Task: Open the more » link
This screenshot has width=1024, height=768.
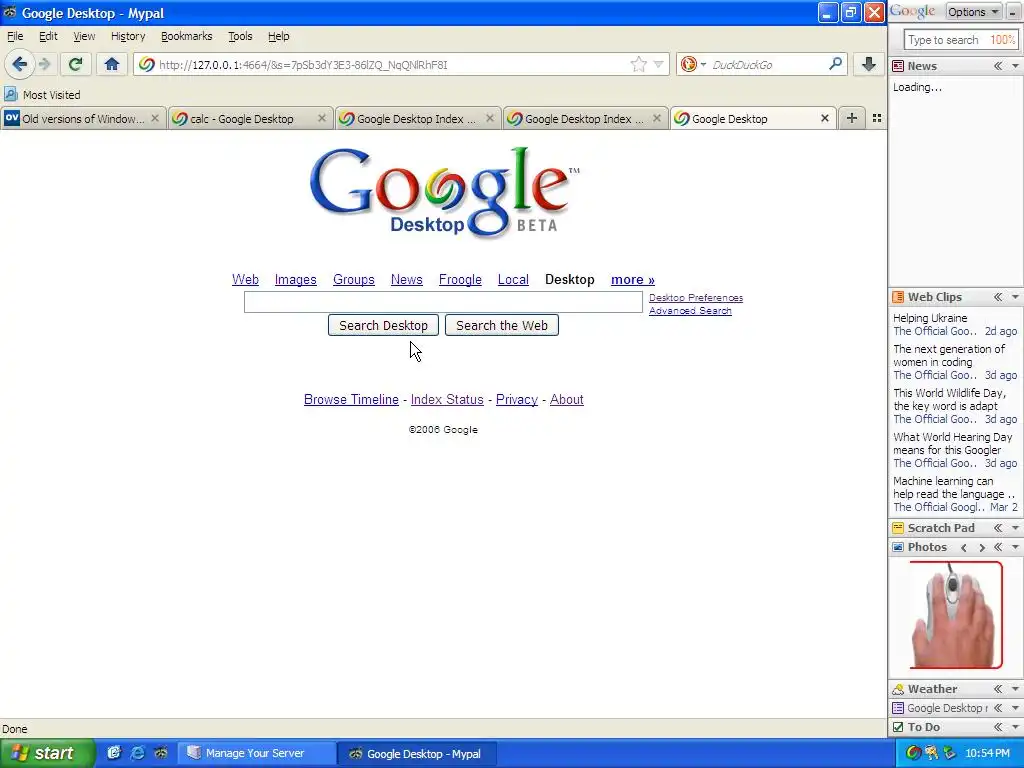Action: point(633,280)
